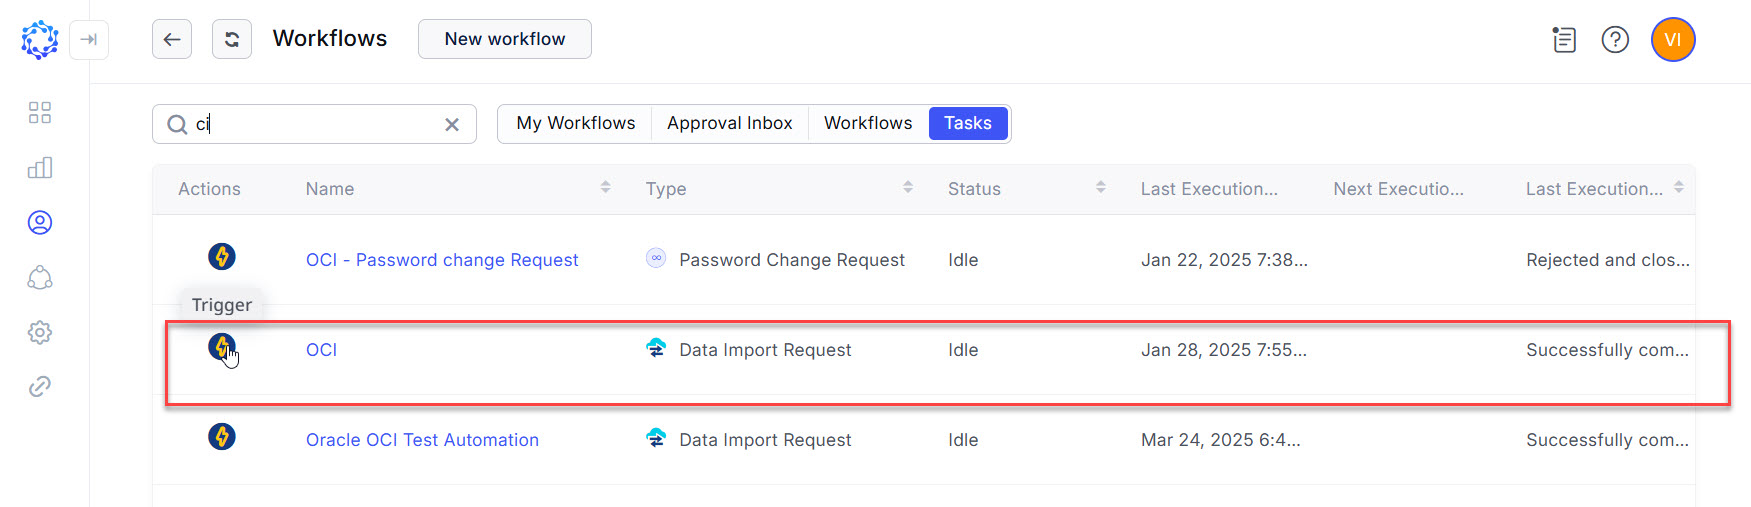The width and height of the screenshot is (1751, 507).
Task: Trigger Oracle OCI Test Automation task
Action: coord(222,437)
